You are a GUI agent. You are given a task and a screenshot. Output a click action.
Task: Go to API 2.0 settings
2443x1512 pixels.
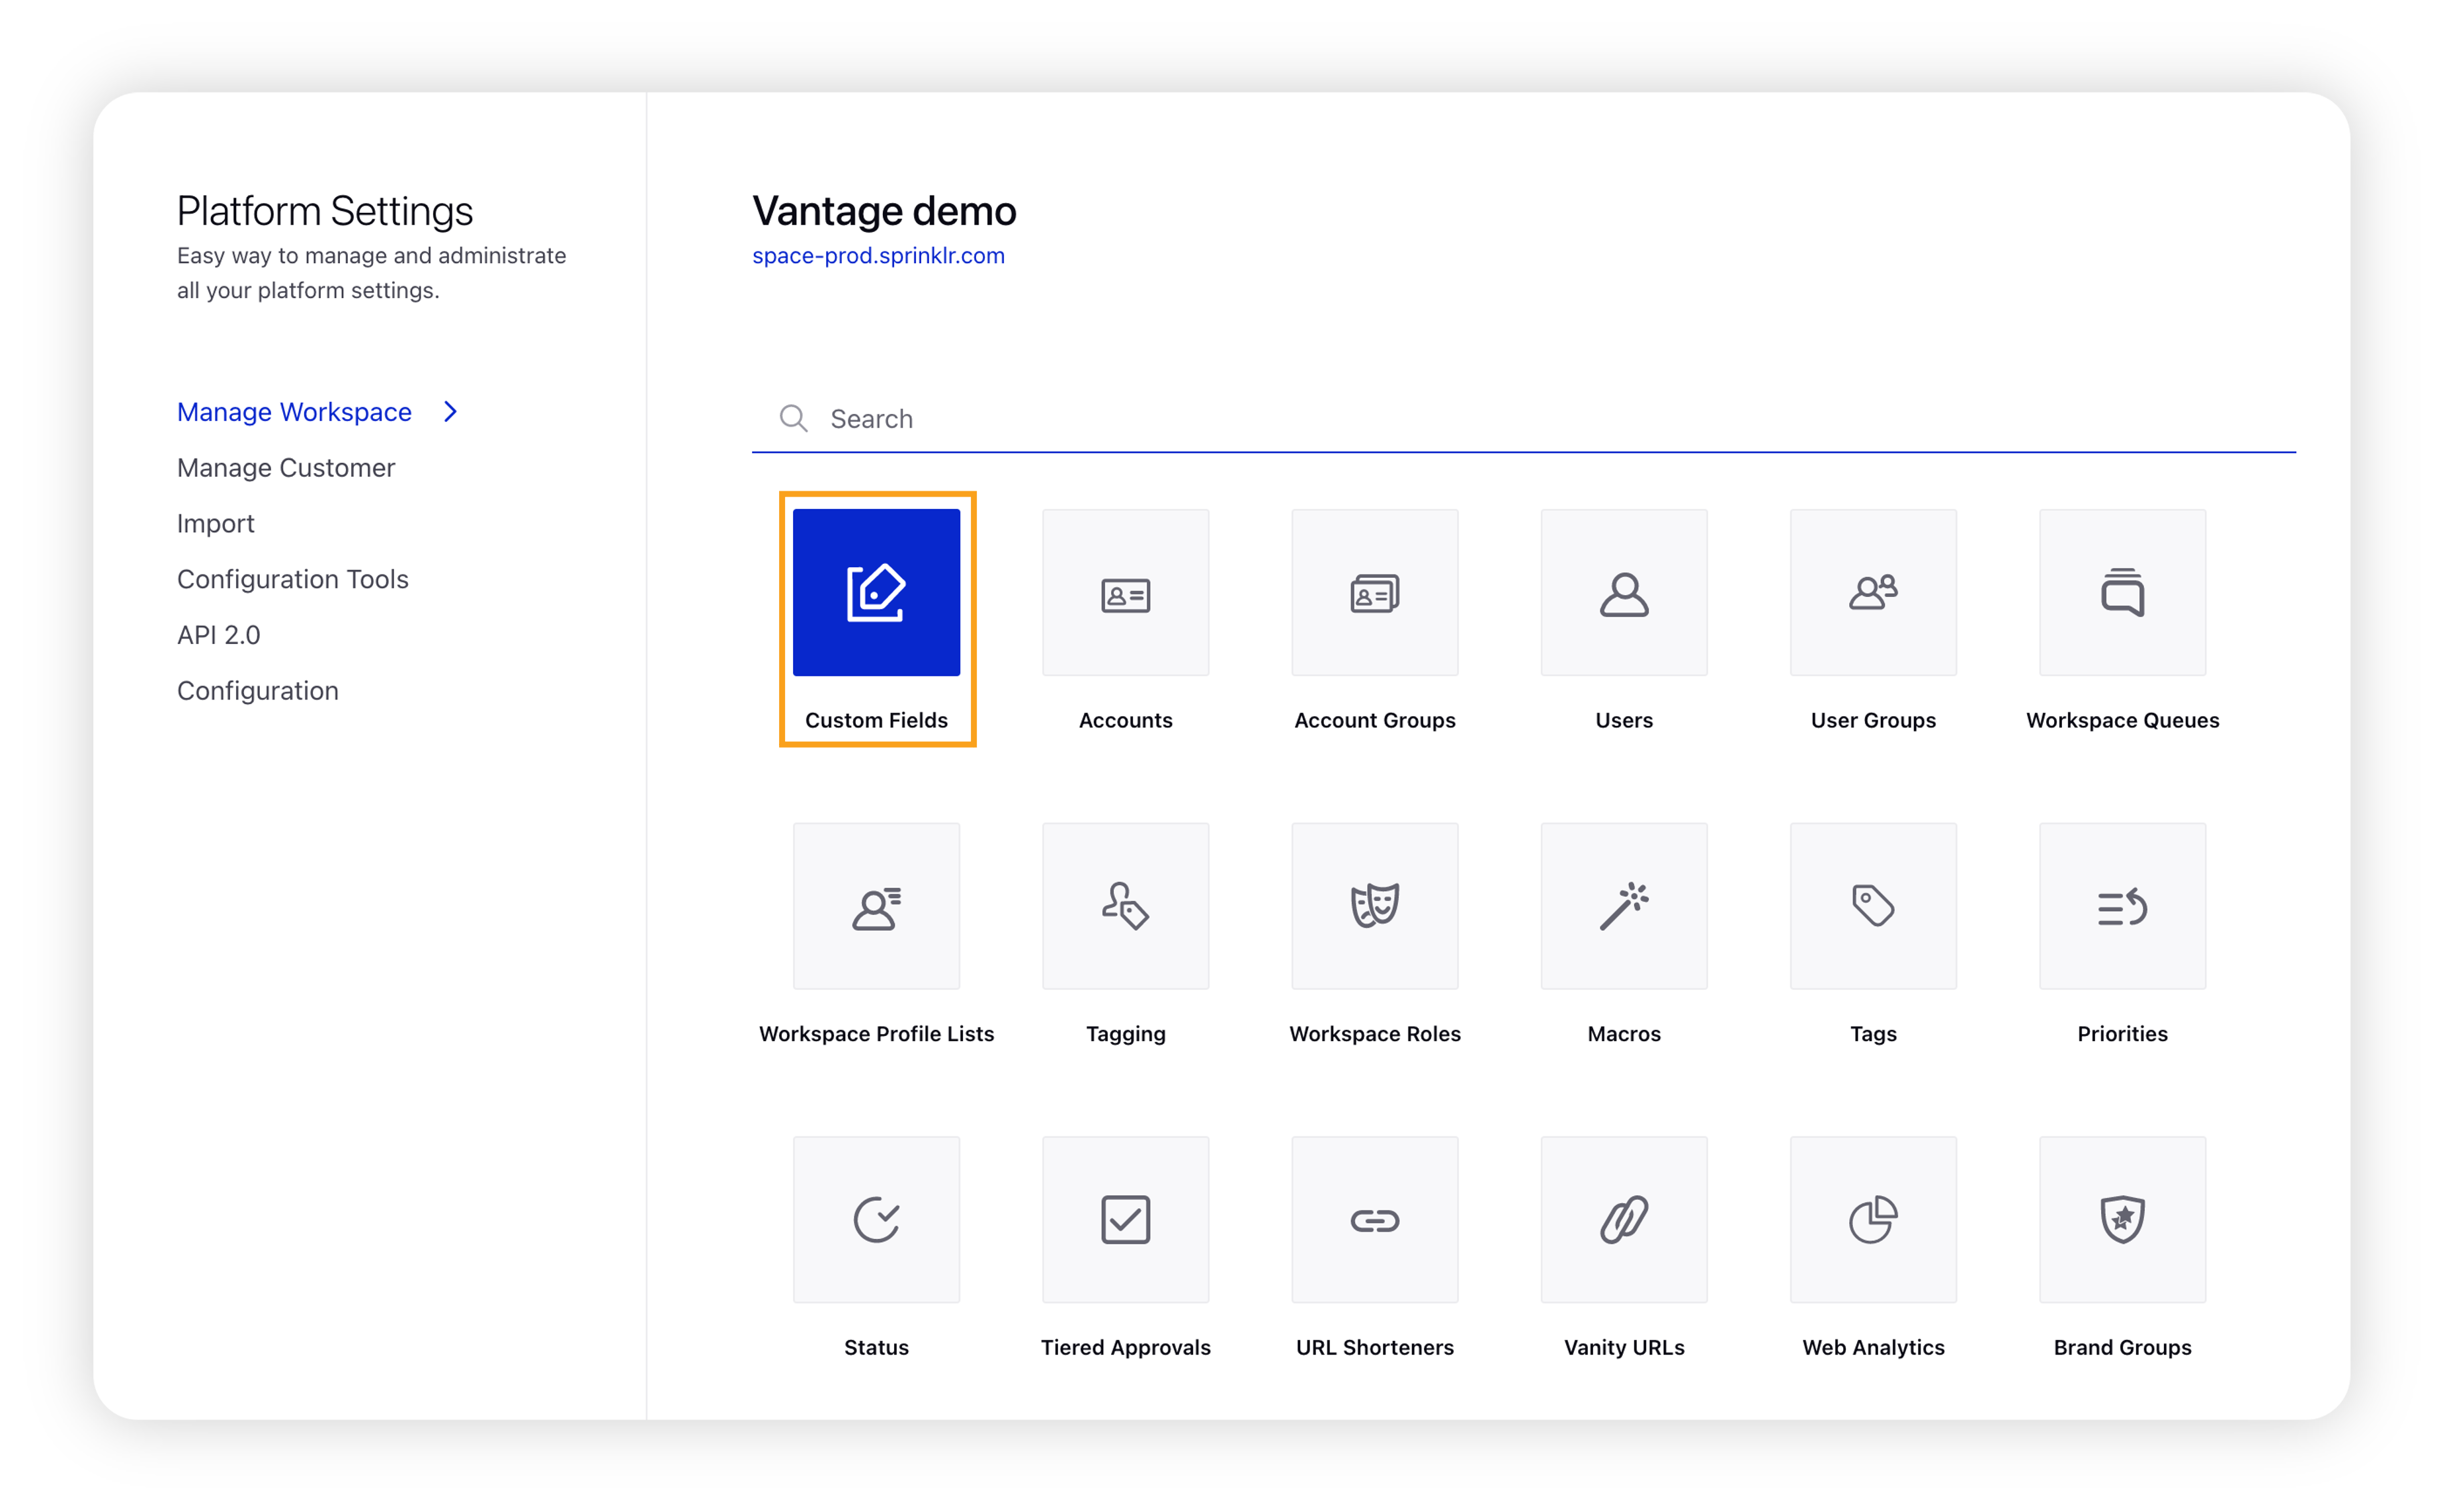point(219,635)
